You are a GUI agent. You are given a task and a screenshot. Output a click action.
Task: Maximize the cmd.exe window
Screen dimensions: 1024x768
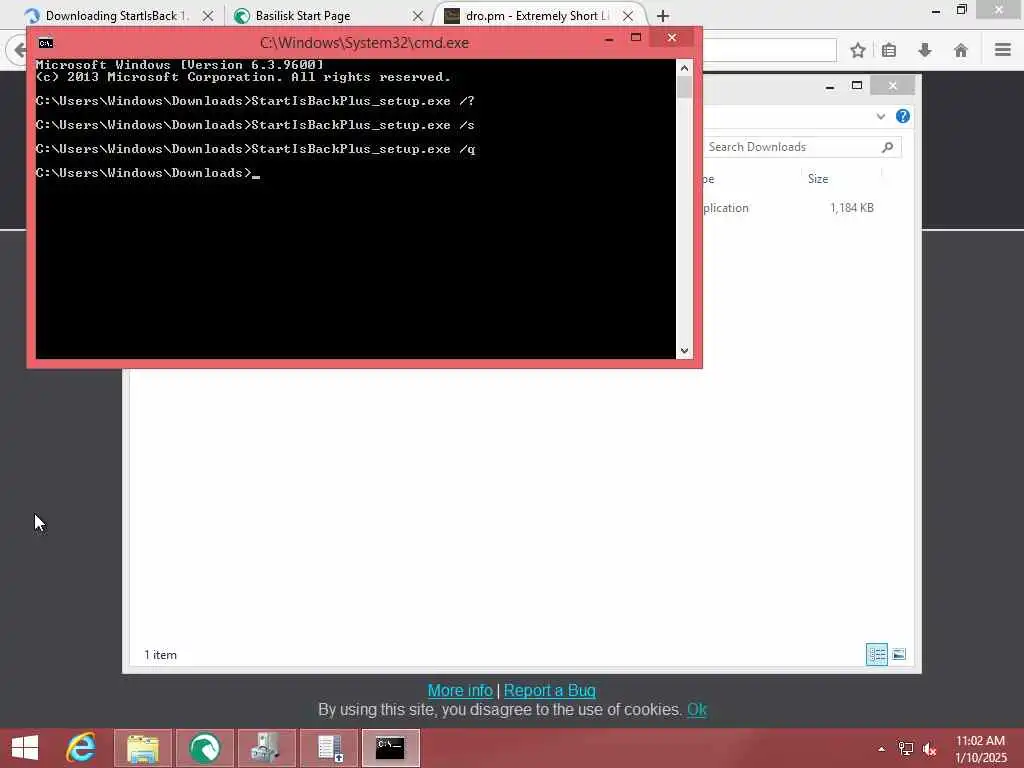[635, 38]
